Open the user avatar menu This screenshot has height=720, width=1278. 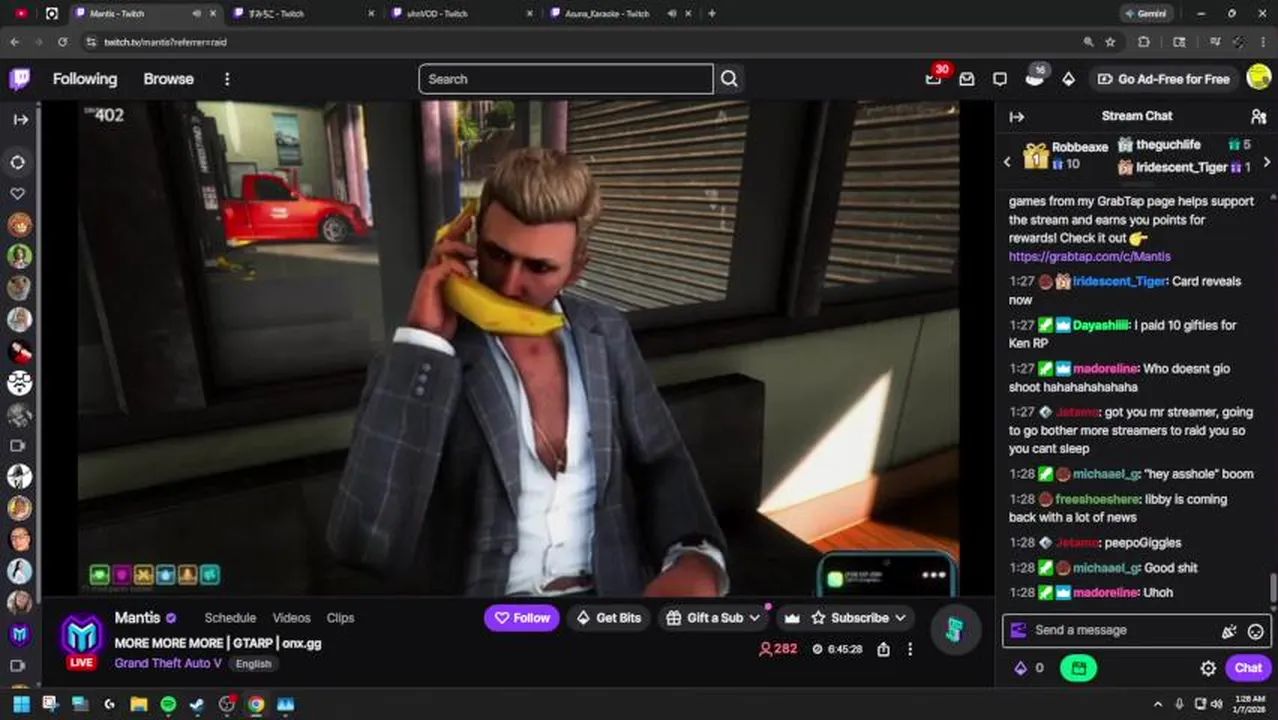click(x=1258, y=79)
